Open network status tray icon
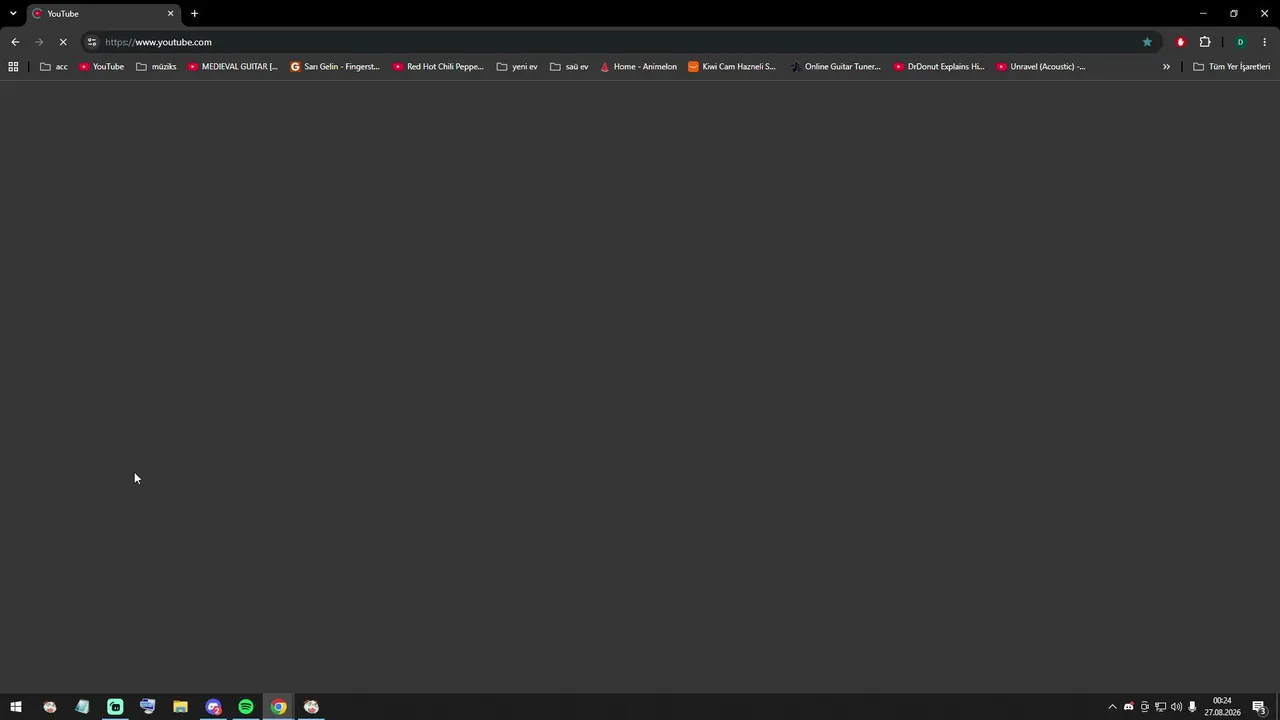Screen dimensions: 1280x720 pos(1161,707)
